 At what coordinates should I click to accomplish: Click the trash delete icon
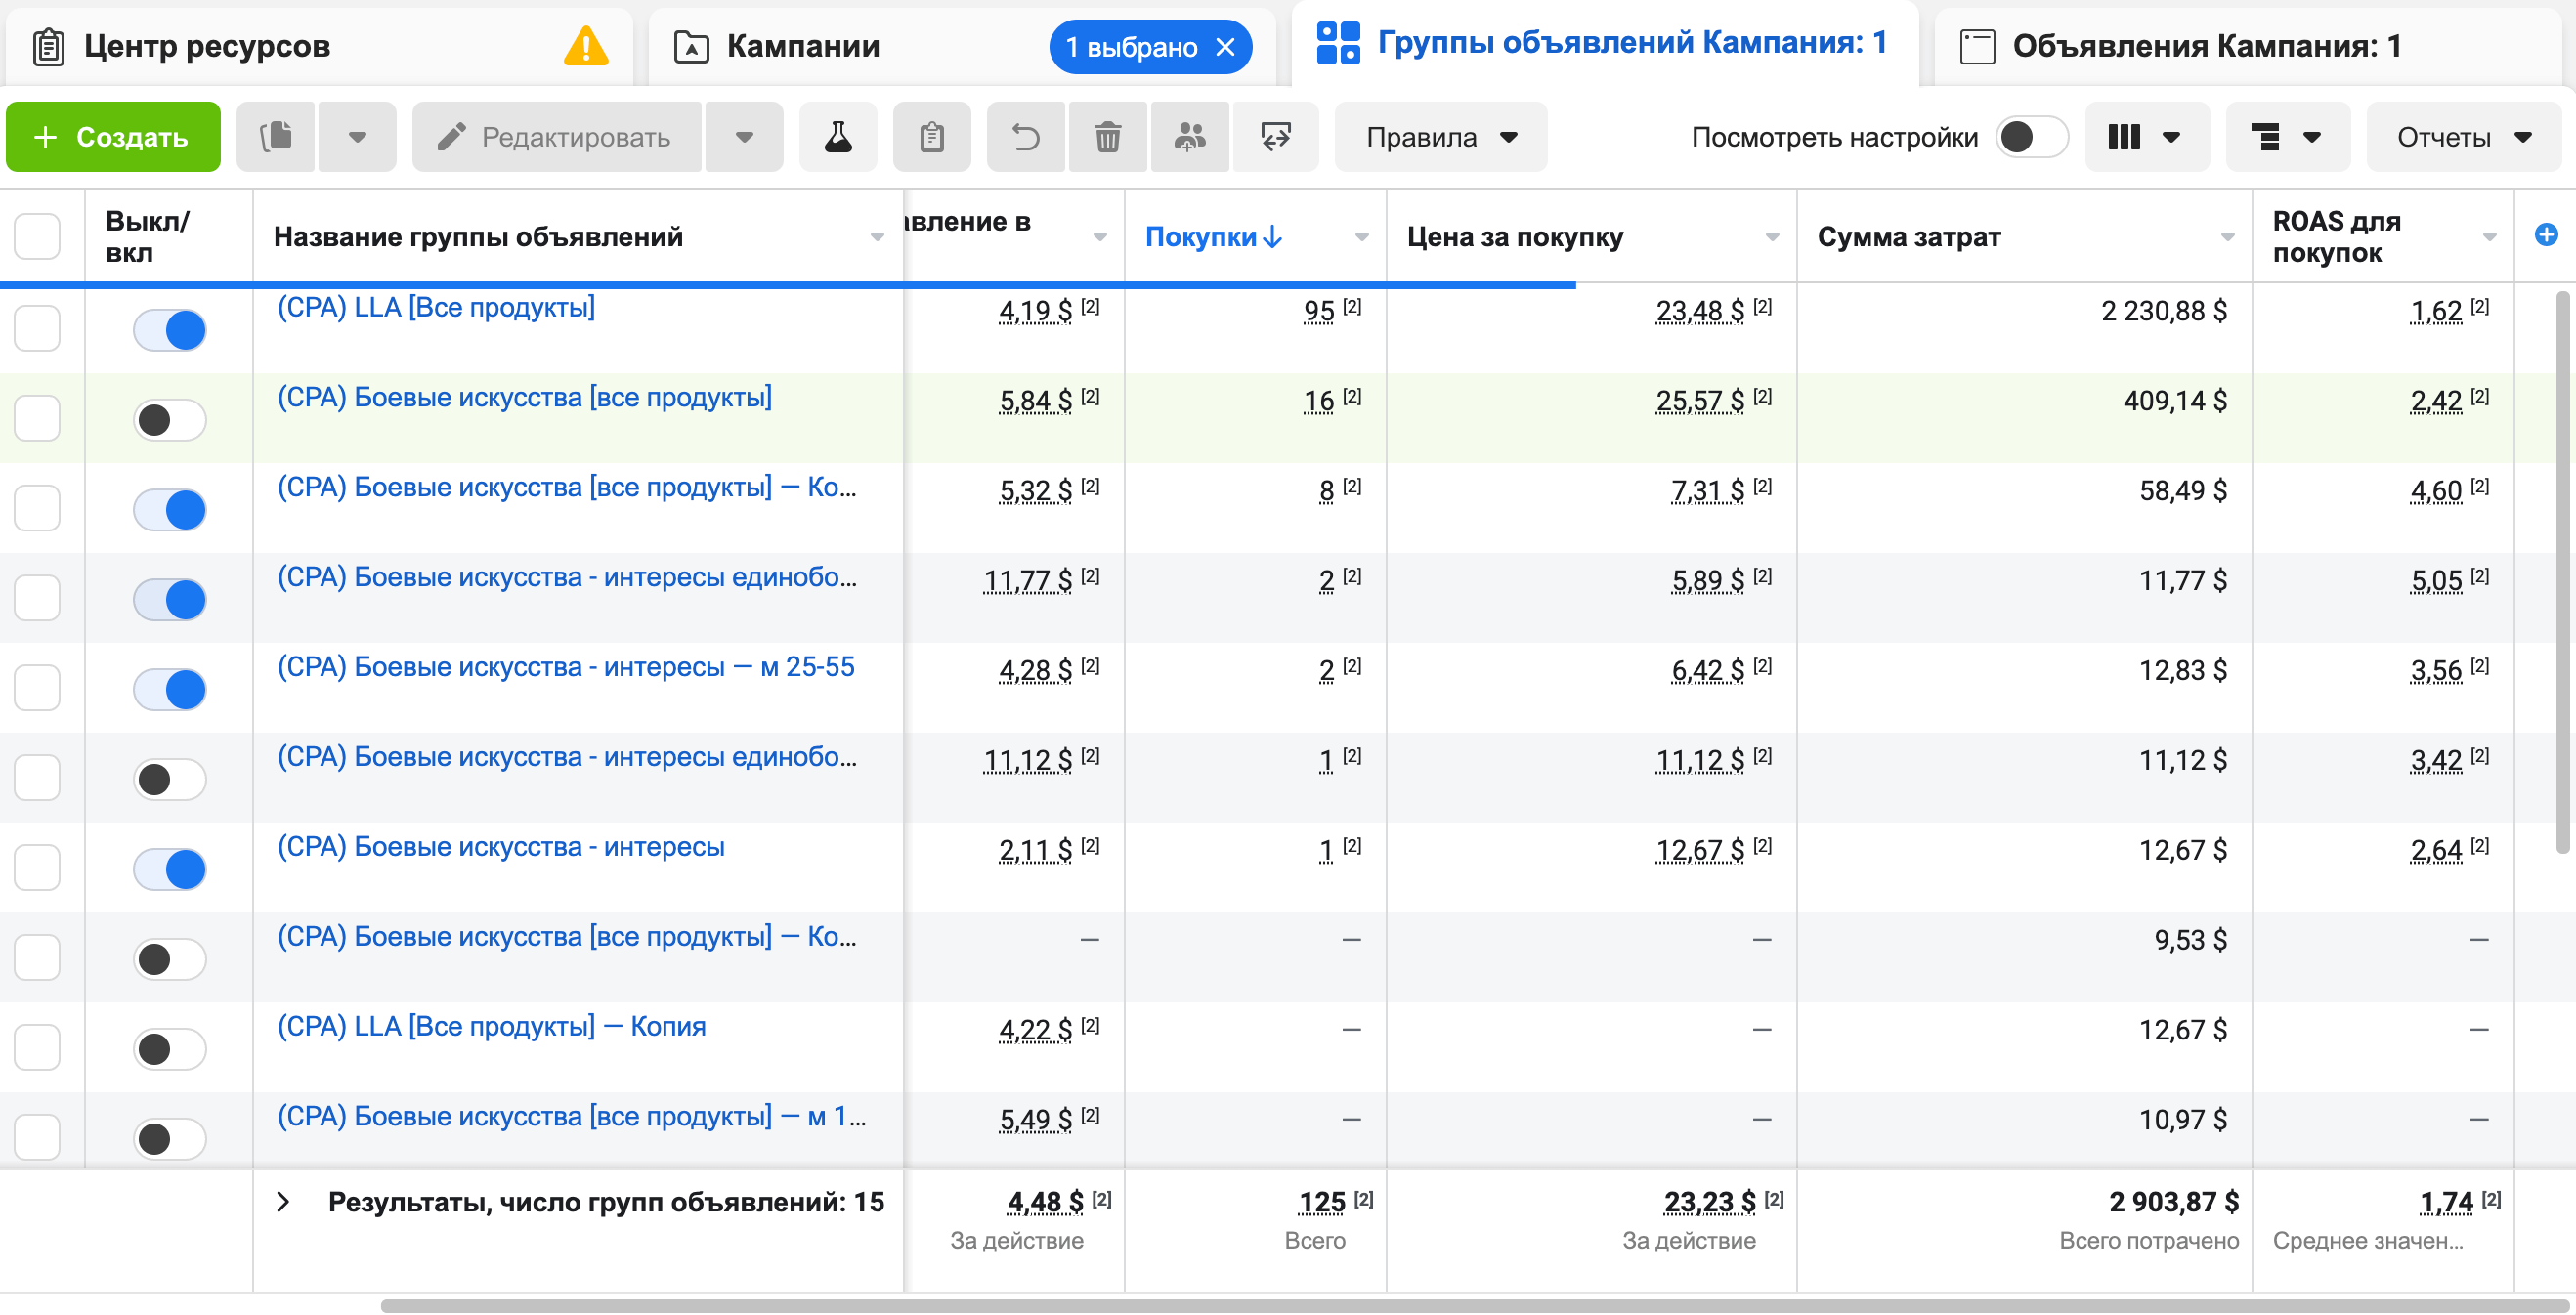coord(1107,137)
